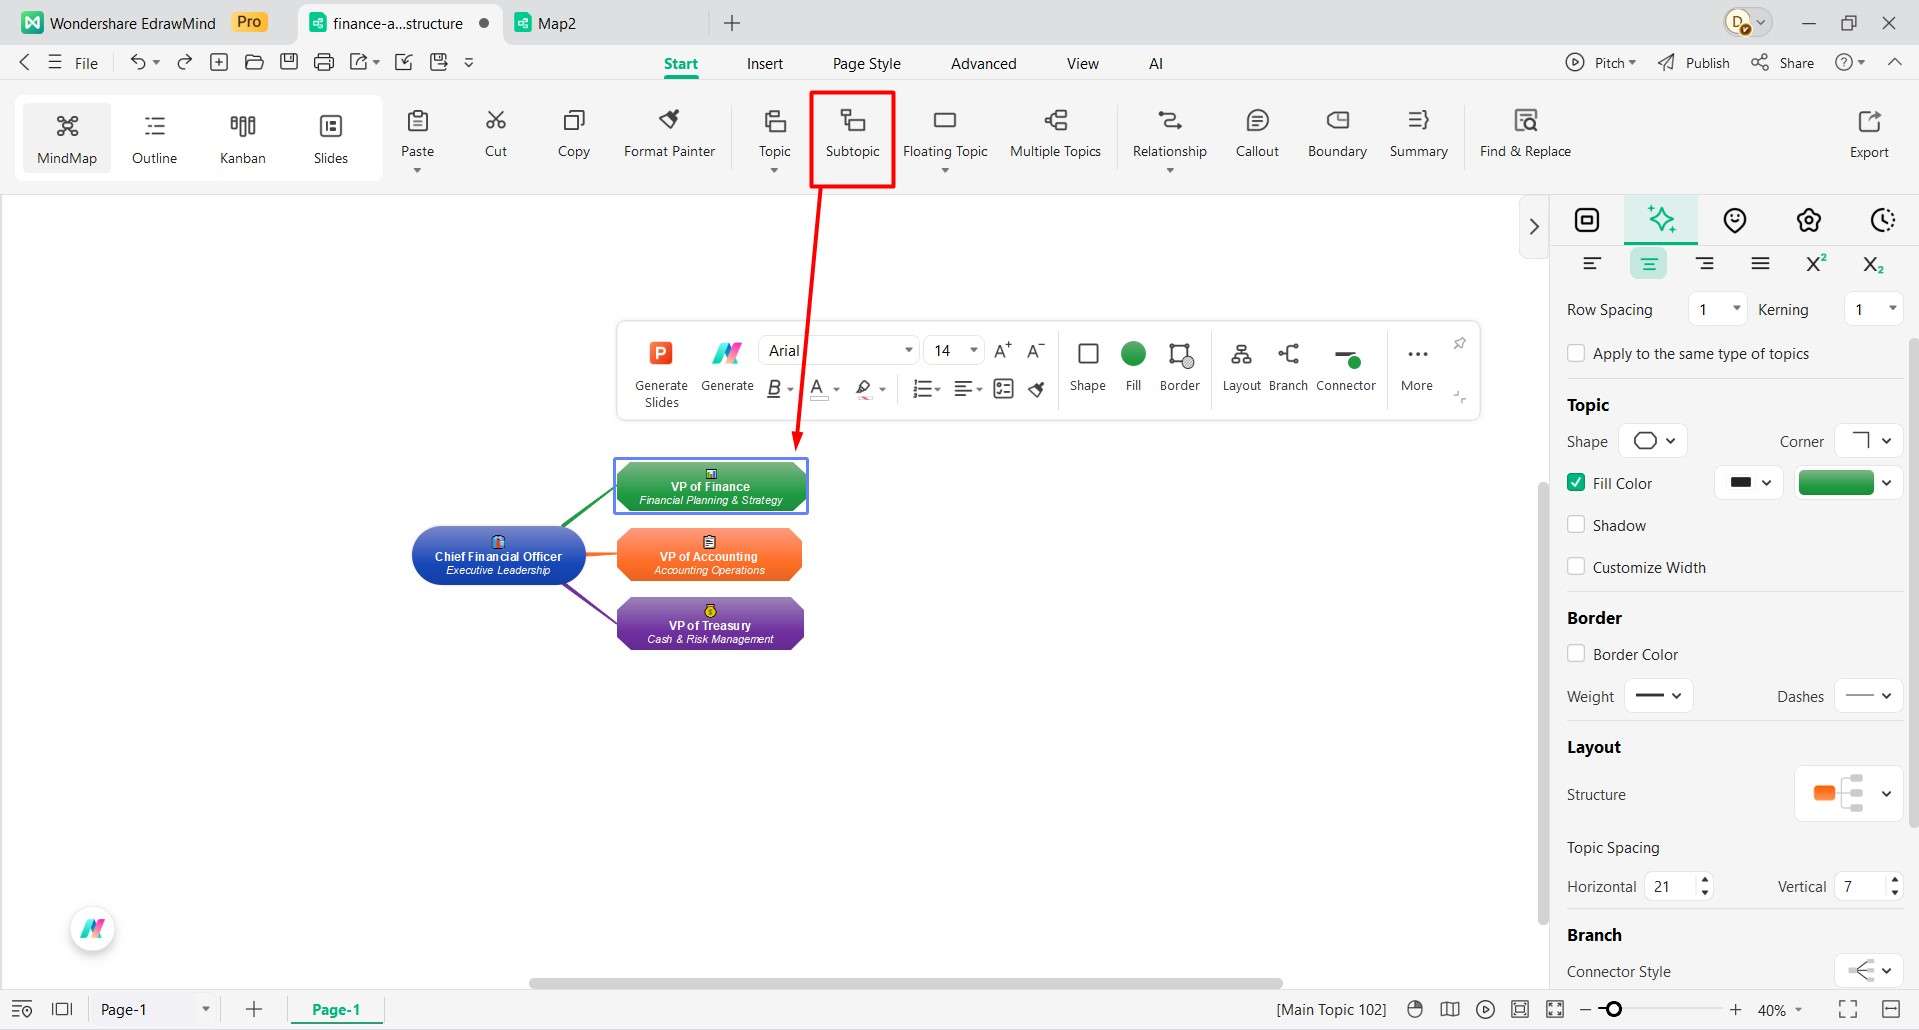
Task: Click the Copy icon
Action: (573, 120)
